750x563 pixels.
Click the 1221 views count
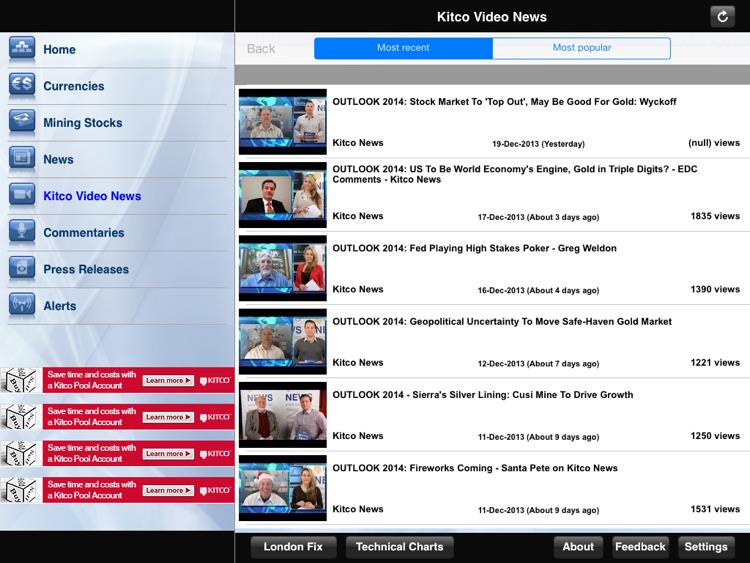click(715, 363)
